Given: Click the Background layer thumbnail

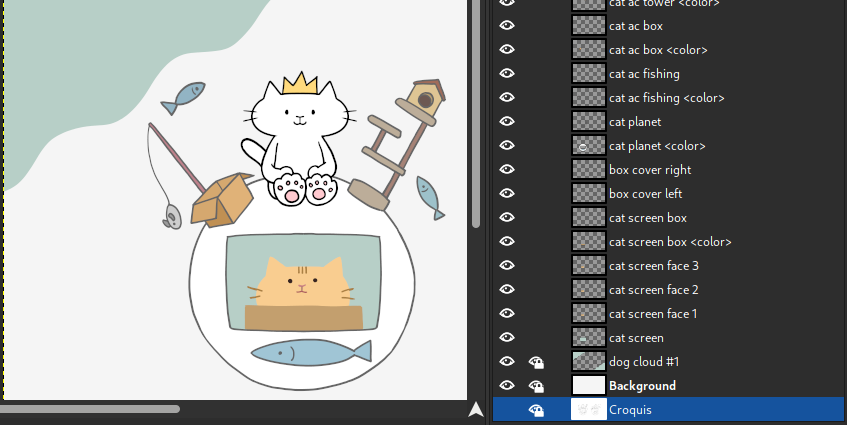Looking at the screenshot, I should [x=588, y=386].
